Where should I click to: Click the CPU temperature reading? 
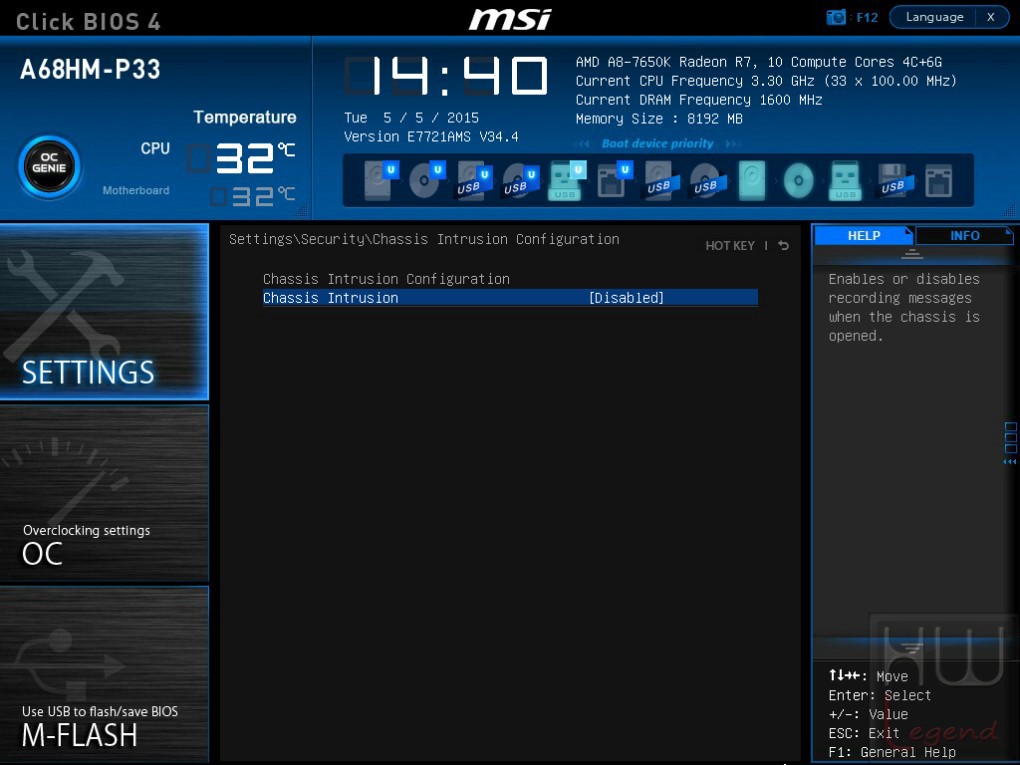242,158
